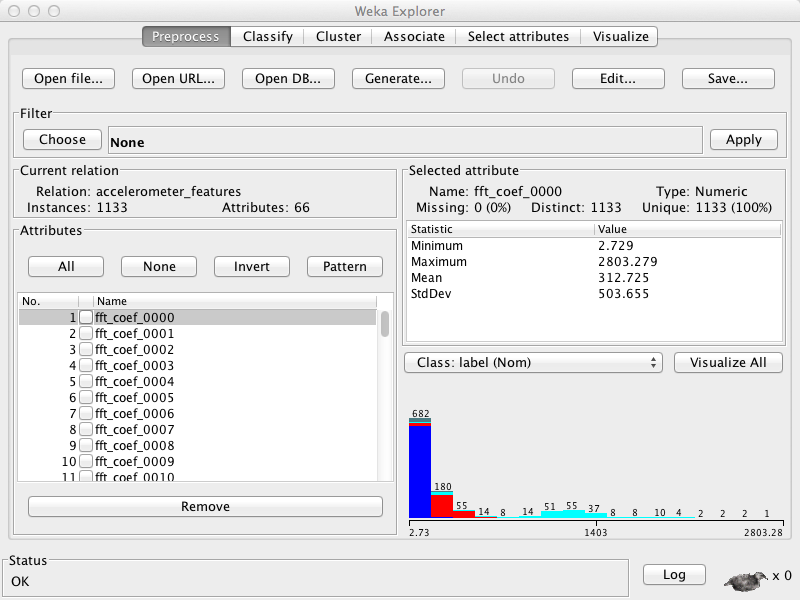The image size is (800, 600).
Task: Tick the checkbox for fft_coef_0005
Action: point(86,397)
